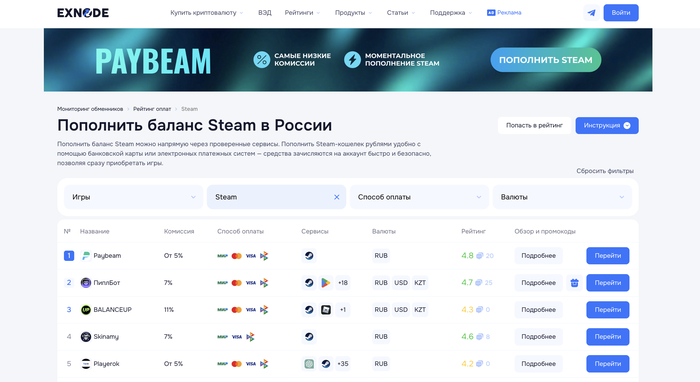Click the reviews comment icon in Paybeam row
Image resolution: width=700 pixels, height=382 pixels.
479,256
